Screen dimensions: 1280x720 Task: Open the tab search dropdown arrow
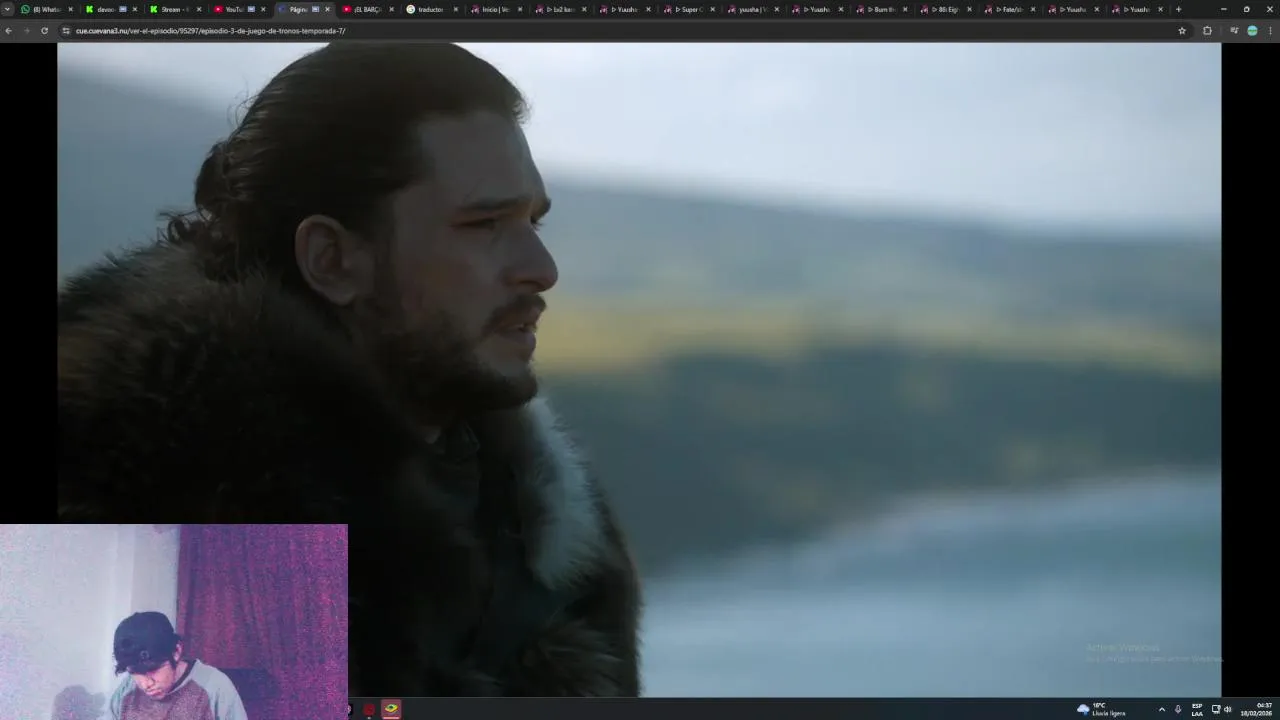pos(8,9)
